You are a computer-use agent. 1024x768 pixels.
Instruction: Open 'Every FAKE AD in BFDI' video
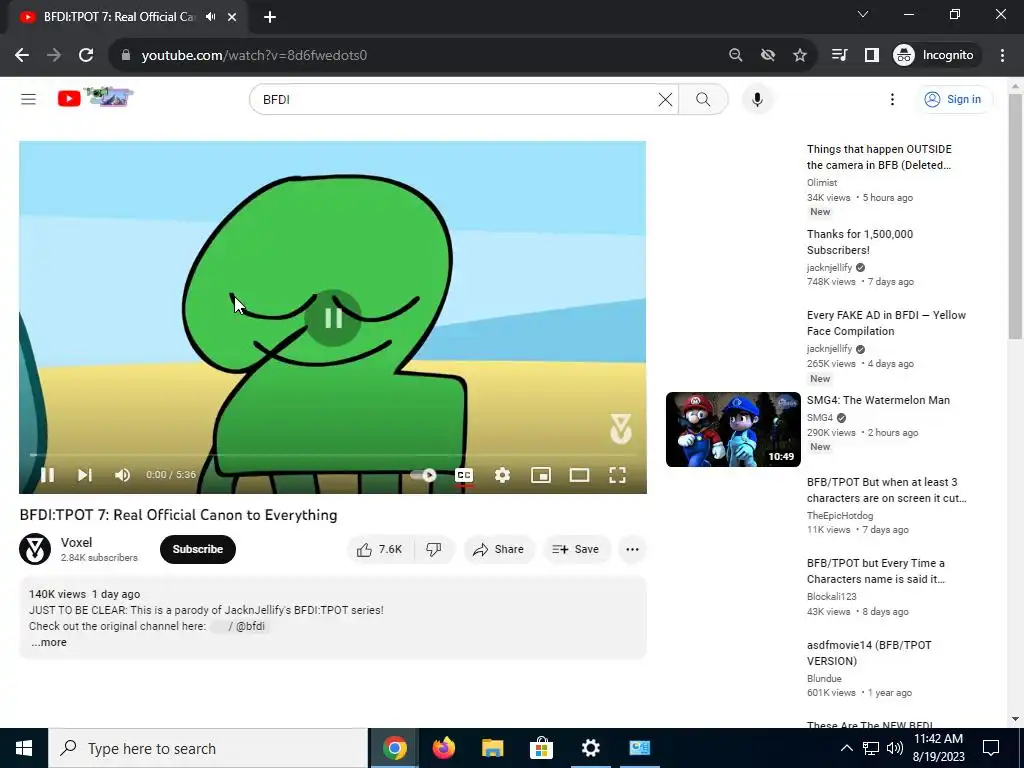[886, 323]
